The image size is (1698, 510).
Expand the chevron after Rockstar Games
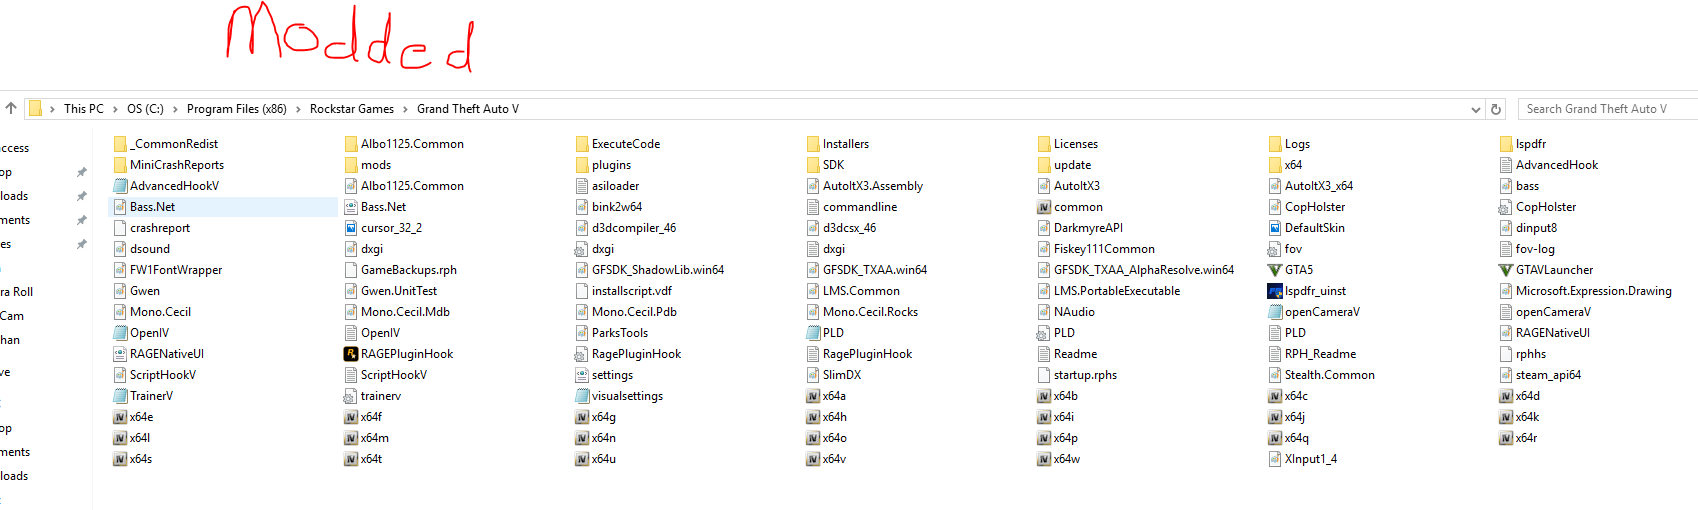click(405, 109)
